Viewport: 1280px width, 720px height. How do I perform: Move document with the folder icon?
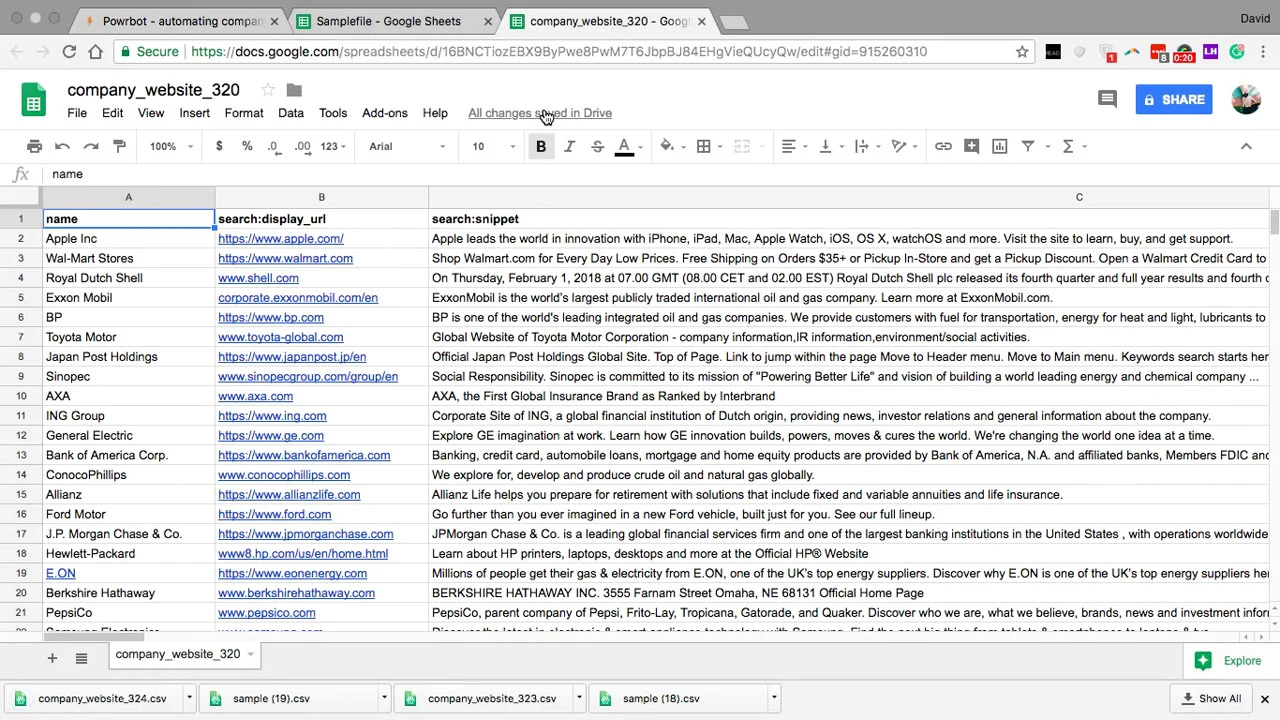(x=294, y=90)
